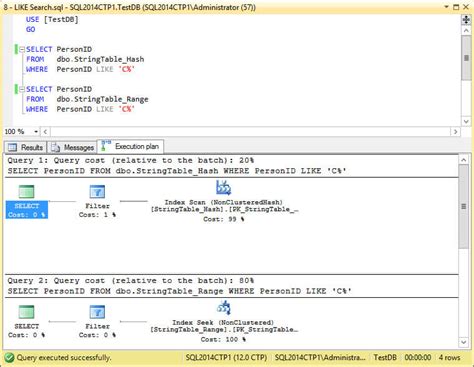Screen dimensions: 474x367
Task: Click the 'USE [TestDB]' line in editor
Action: 52,19
